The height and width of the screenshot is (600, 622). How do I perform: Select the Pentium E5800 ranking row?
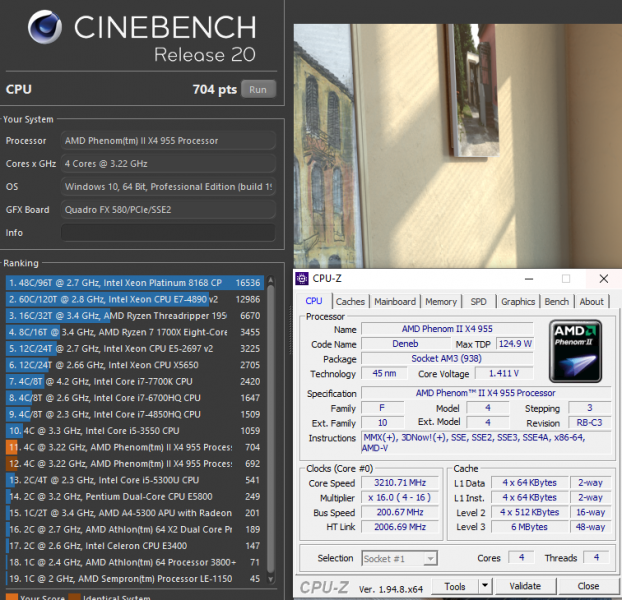coord(135,496)
